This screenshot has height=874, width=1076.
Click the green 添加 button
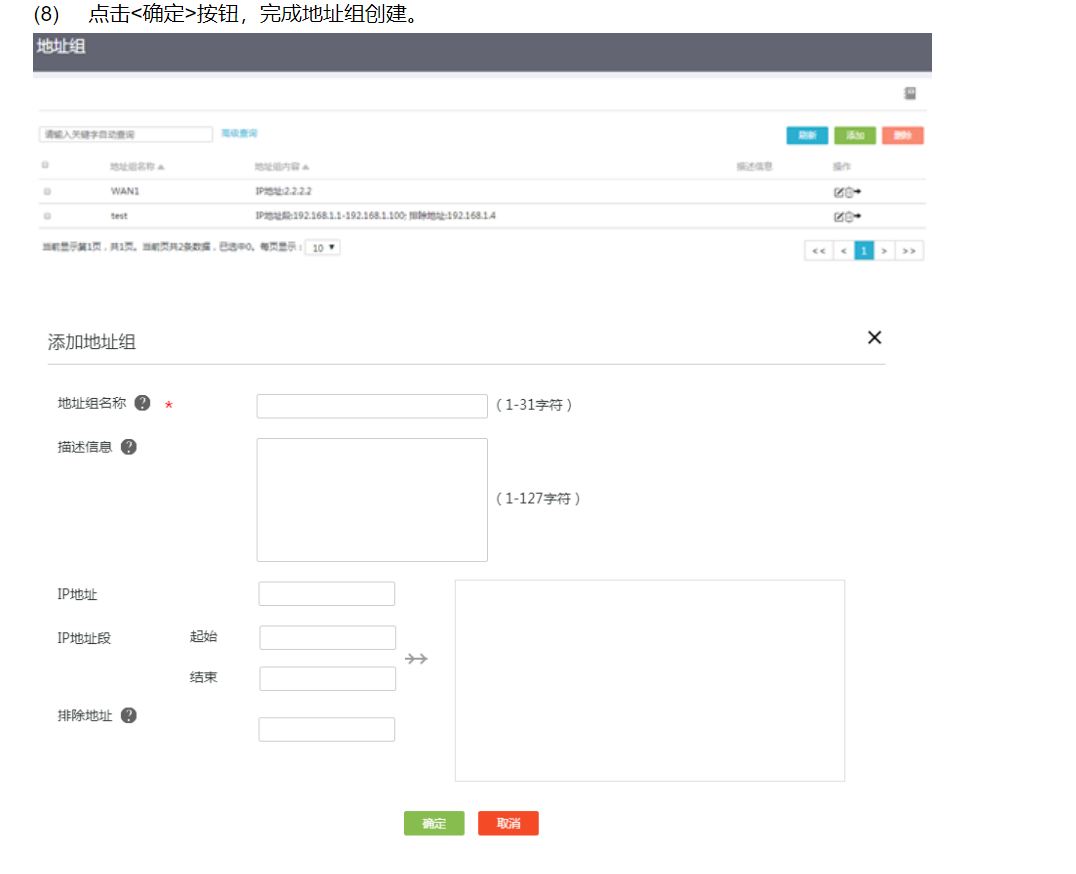point(855,135)
